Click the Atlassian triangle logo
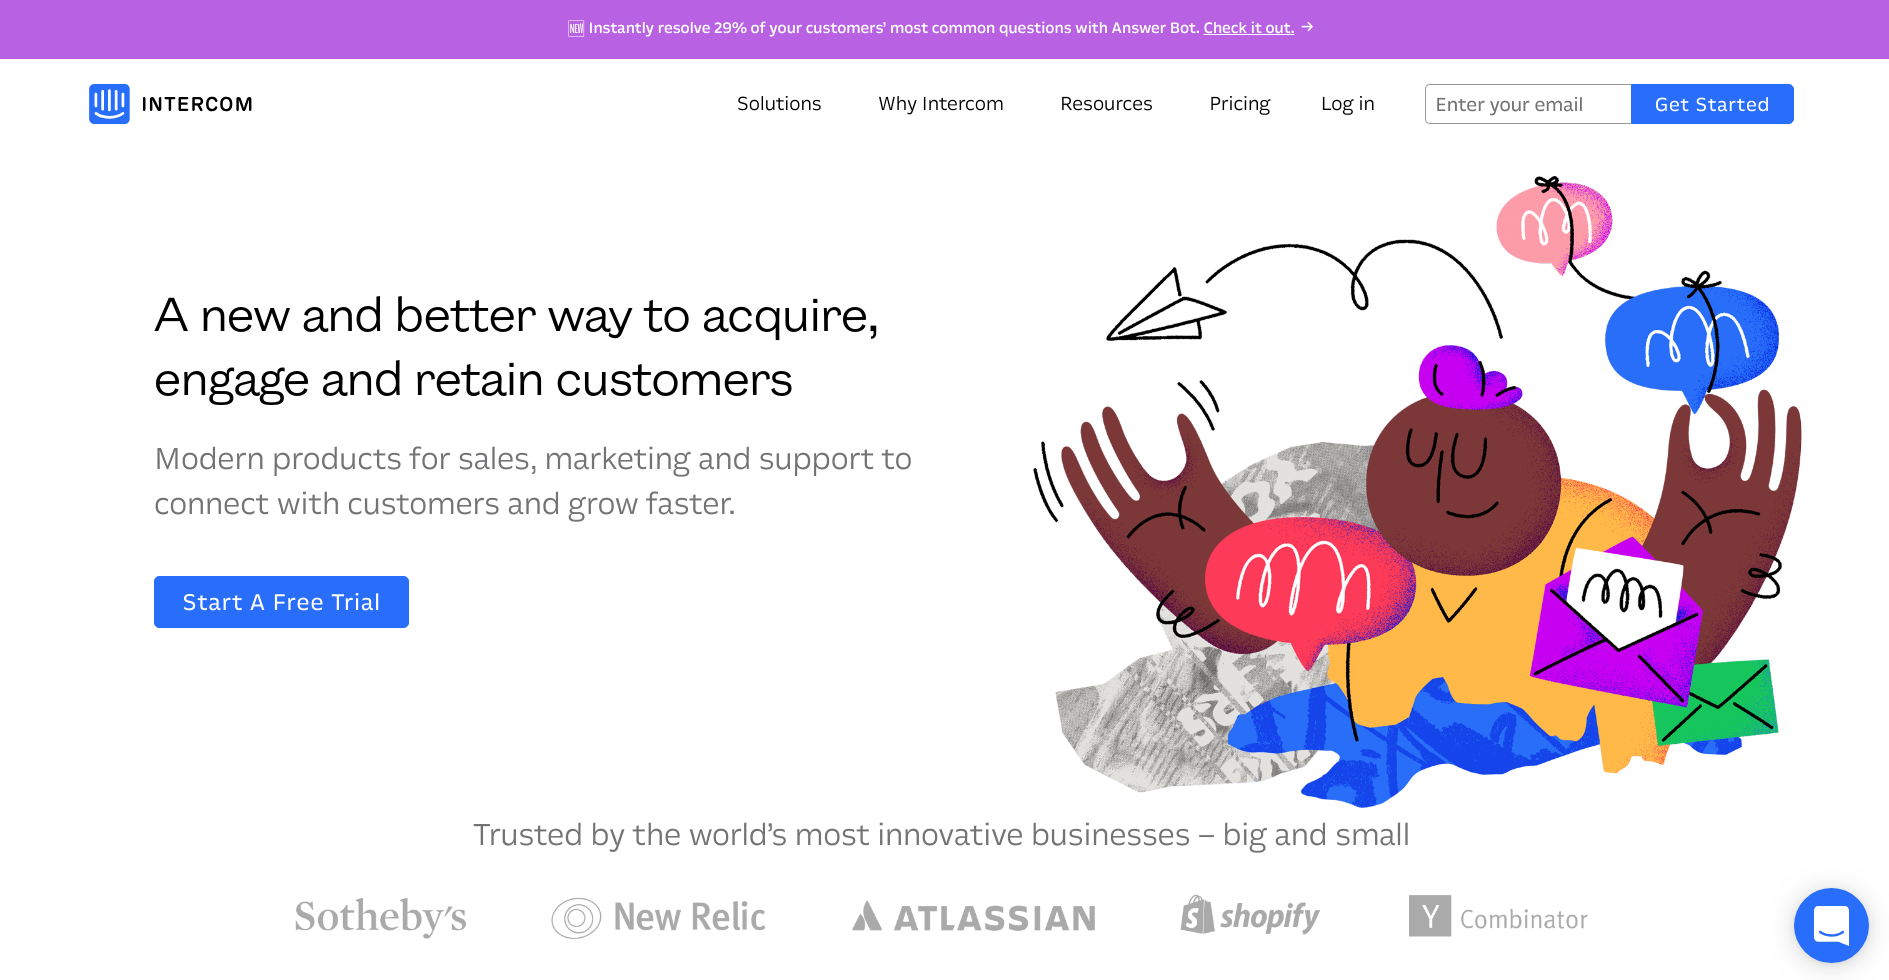The width and height of the screenshot is (1889, 980). pos(867,916)
